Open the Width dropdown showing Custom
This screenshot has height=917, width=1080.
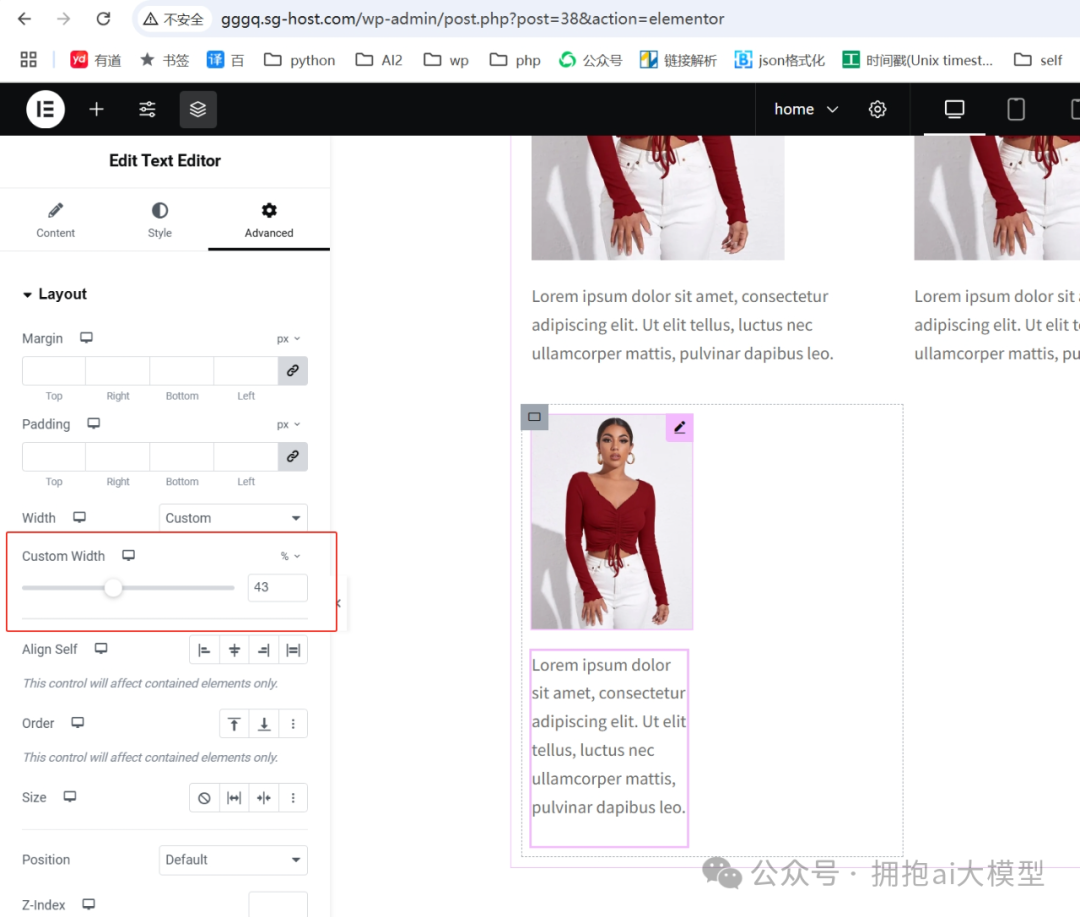tap(233, 518)
